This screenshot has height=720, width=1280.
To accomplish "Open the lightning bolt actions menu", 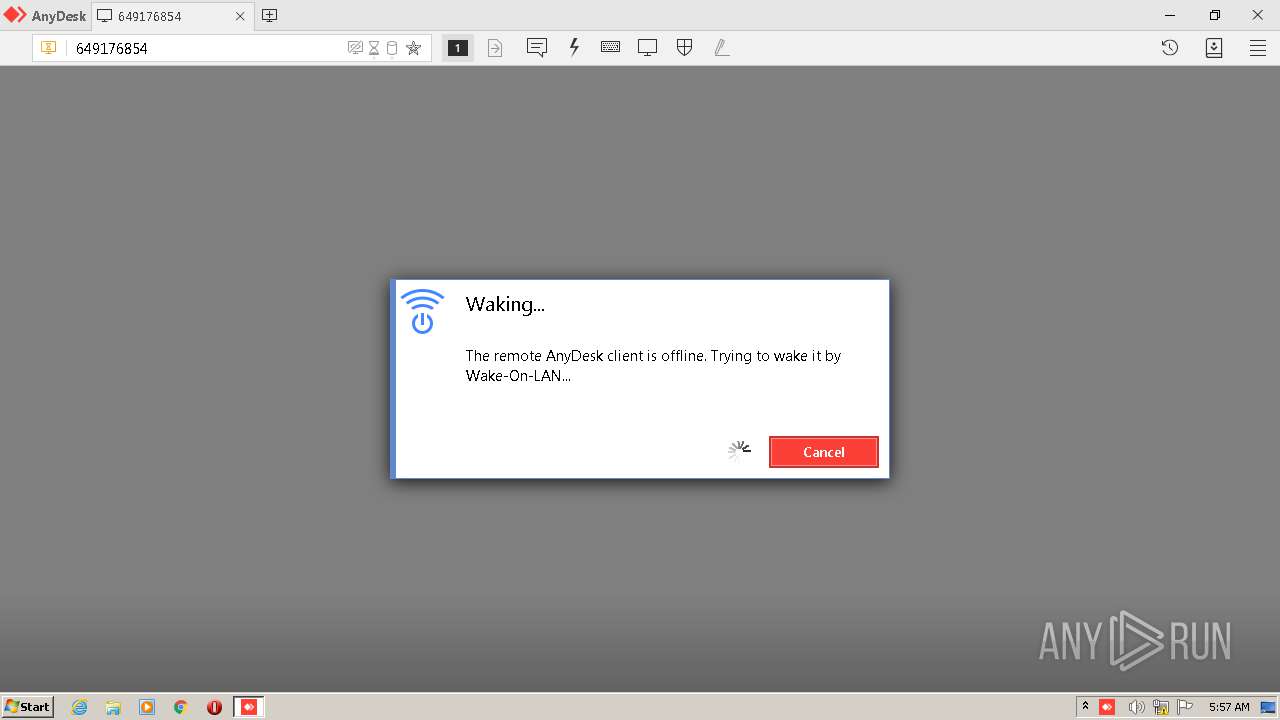I will (x=574, y=47).
